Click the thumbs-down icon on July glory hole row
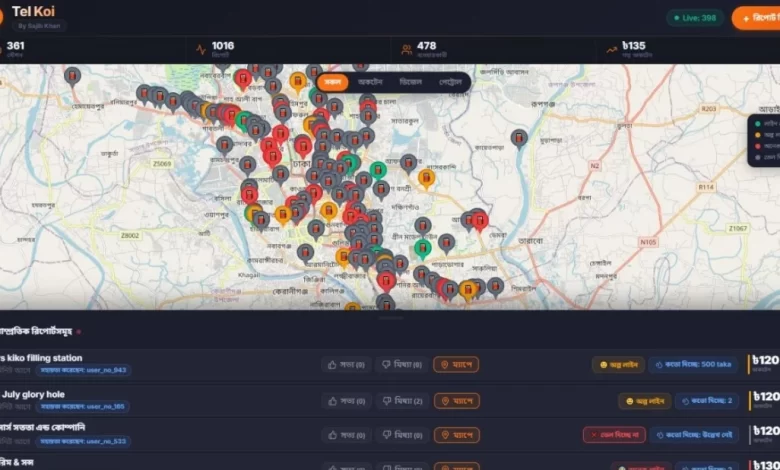This screenshot has width=780, height=470. (x=387, y=400)
